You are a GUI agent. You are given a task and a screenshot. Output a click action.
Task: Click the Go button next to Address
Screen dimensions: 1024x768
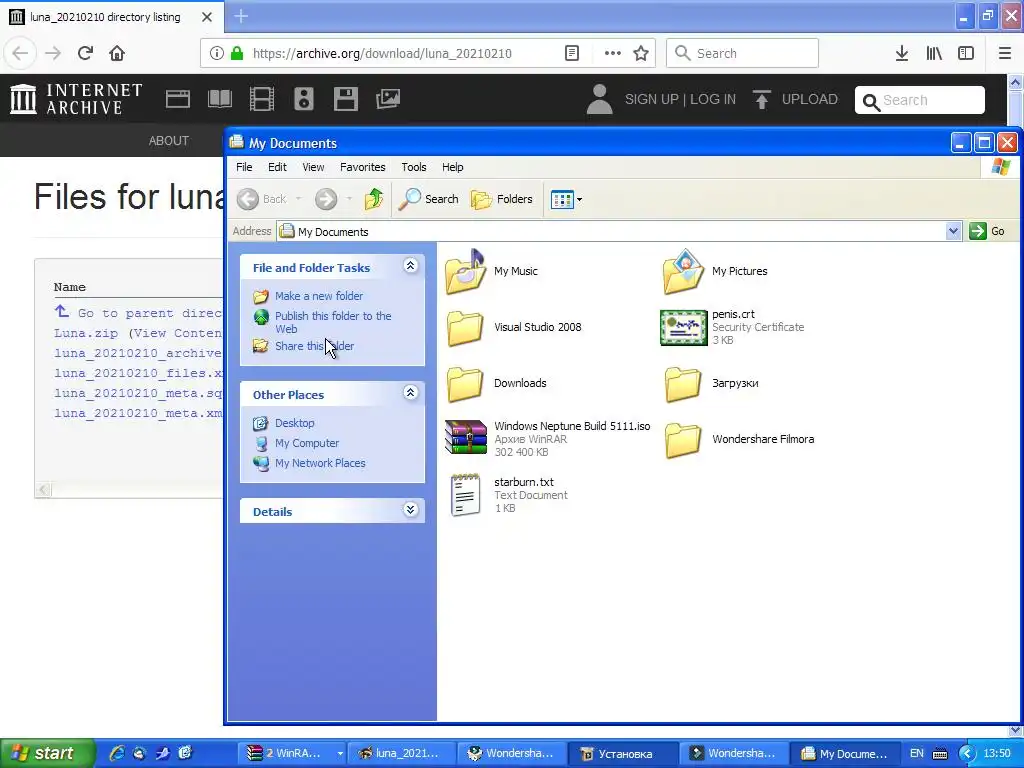tap(987, 231)
